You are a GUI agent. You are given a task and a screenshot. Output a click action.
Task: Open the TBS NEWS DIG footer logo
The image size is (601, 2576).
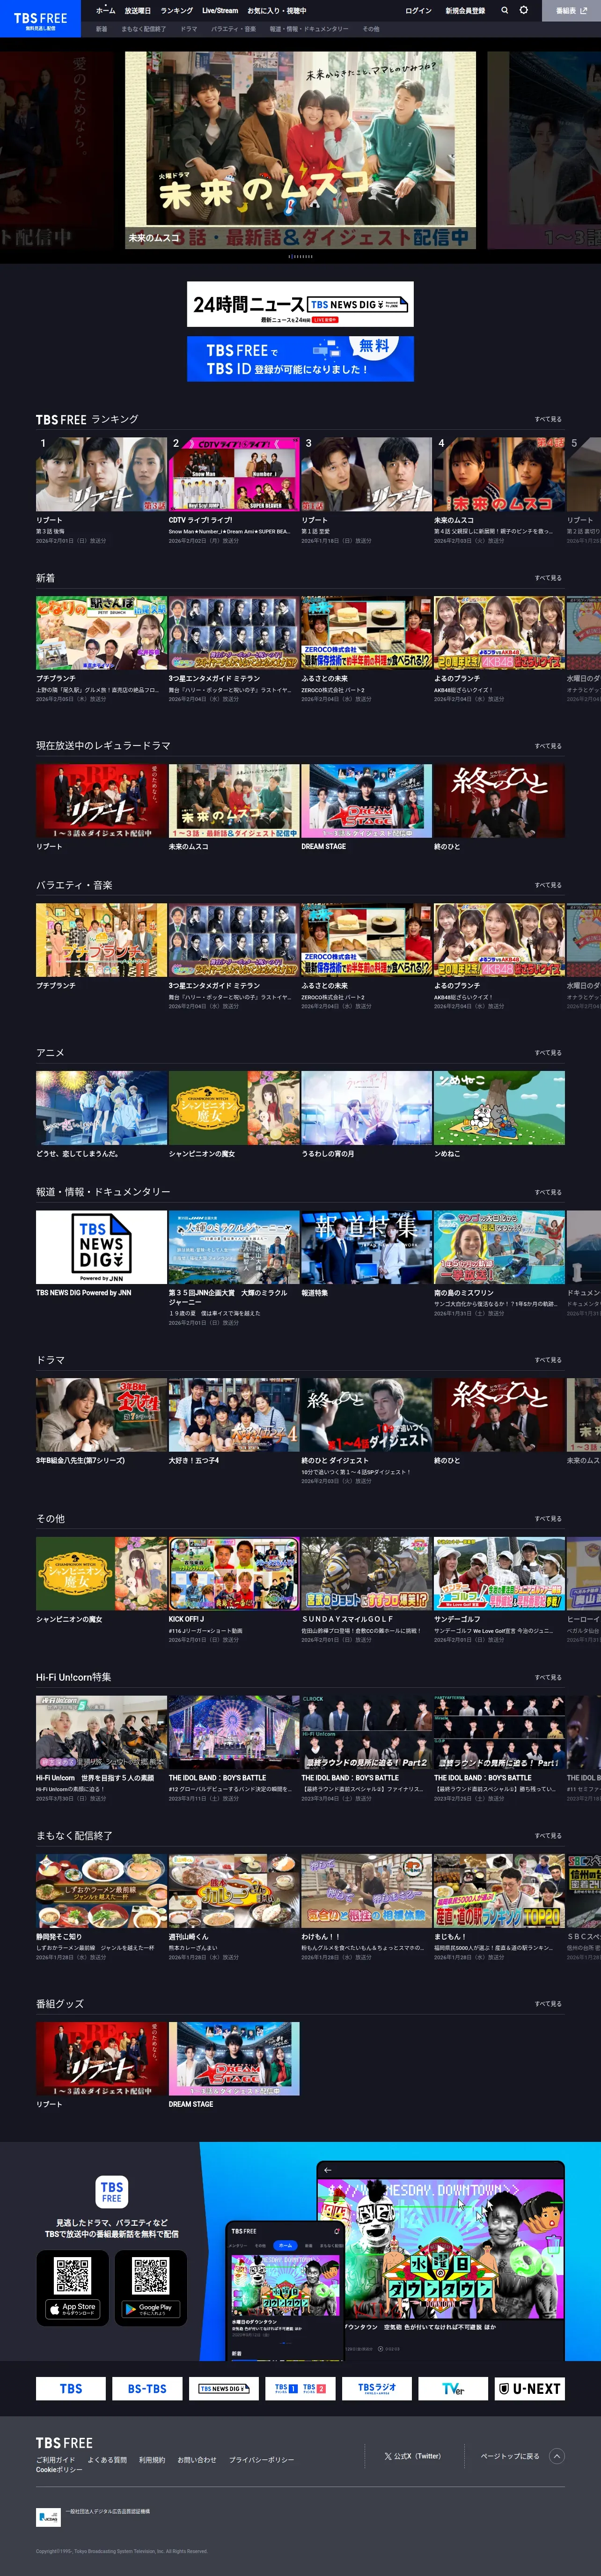click(x=224, y=2388)
